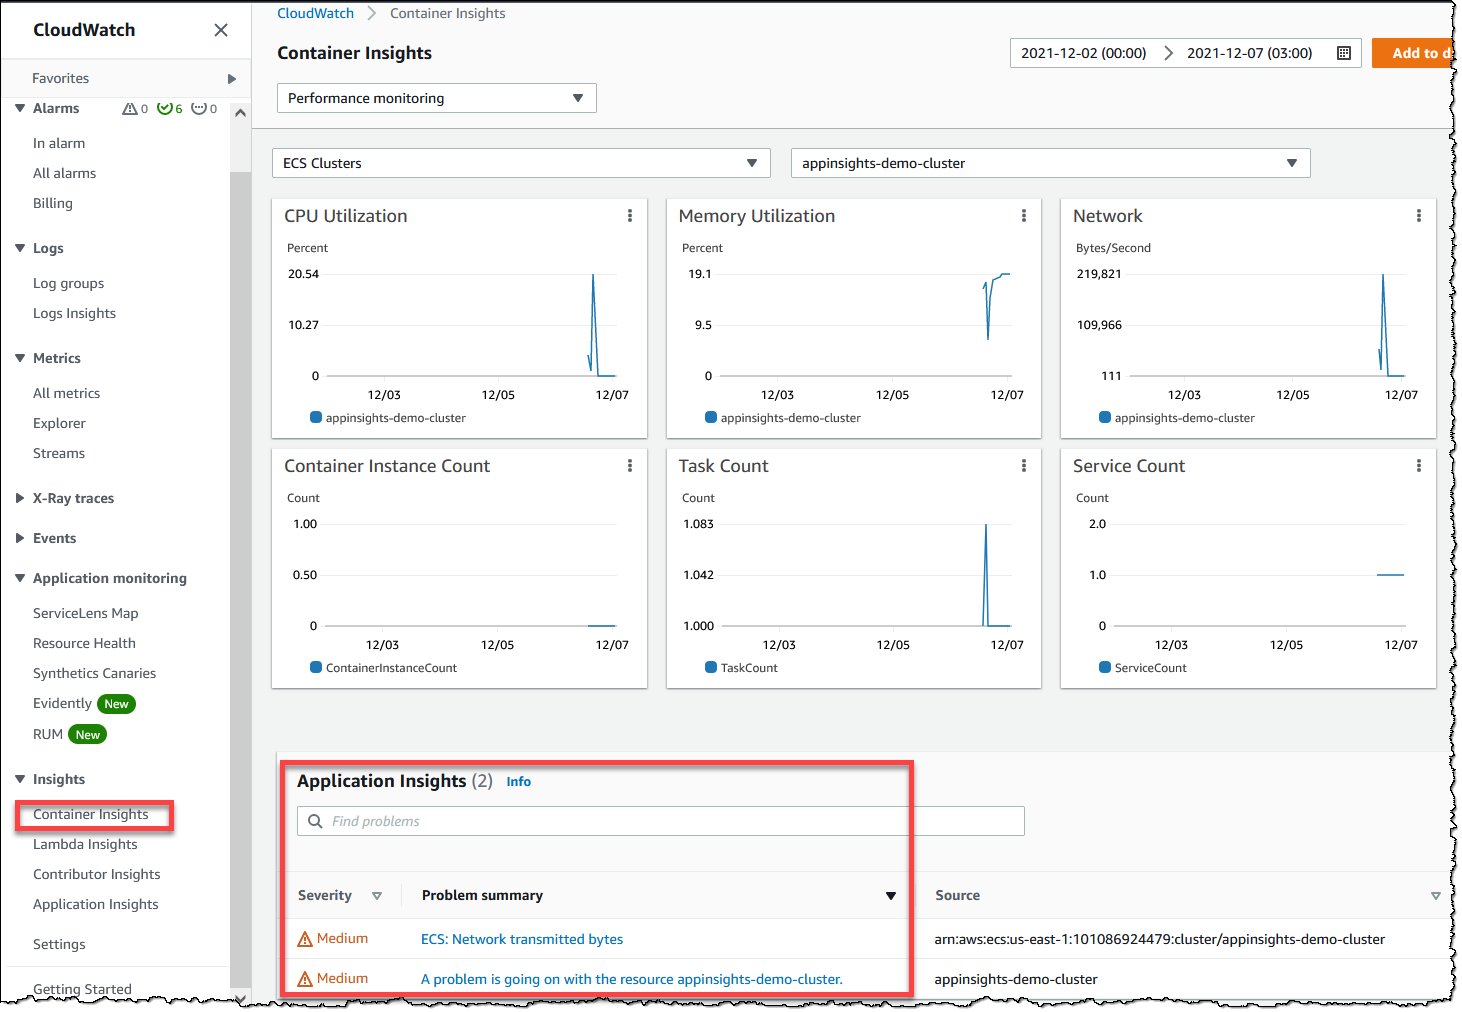Screen dimensions: 1462x1012
Task: Select Log groups under Logs
Action: (68, 283)
